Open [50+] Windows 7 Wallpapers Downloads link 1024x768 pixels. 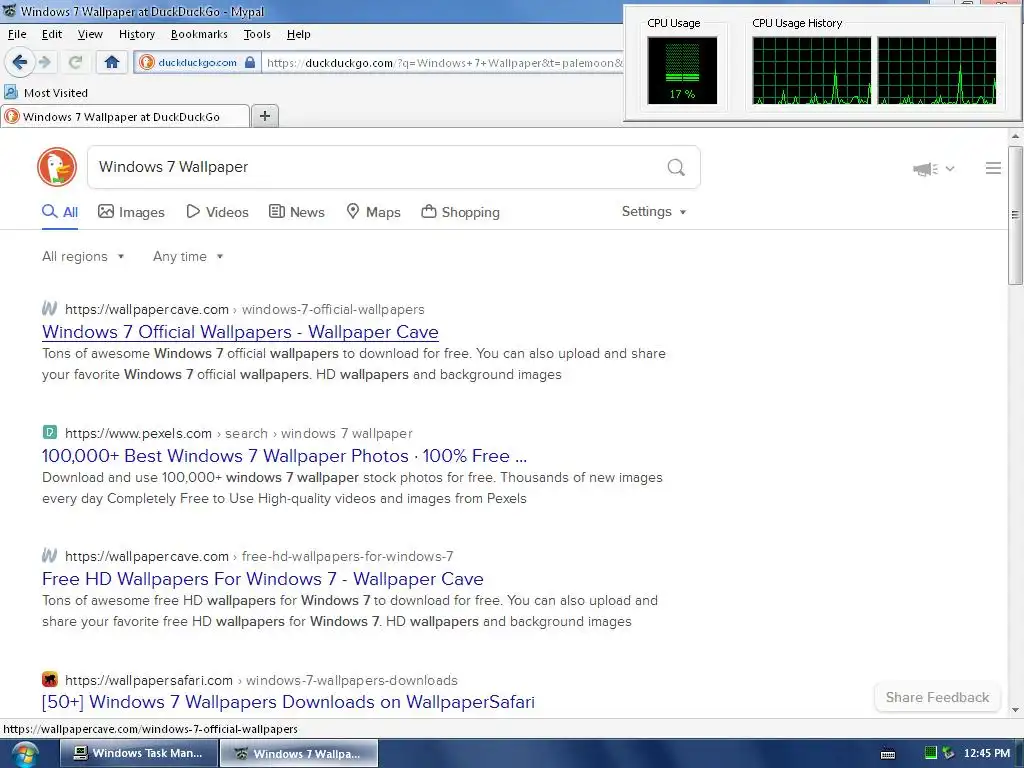288,702
